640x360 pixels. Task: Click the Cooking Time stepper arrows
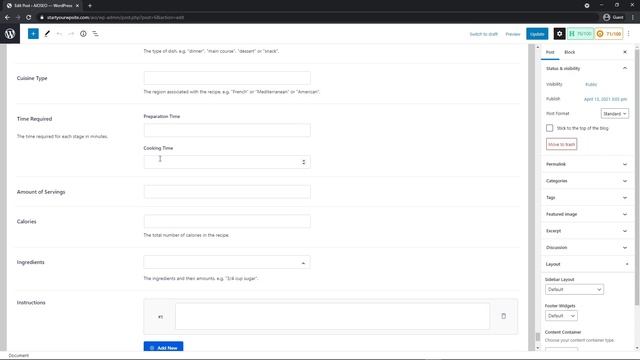click(304, 162)
